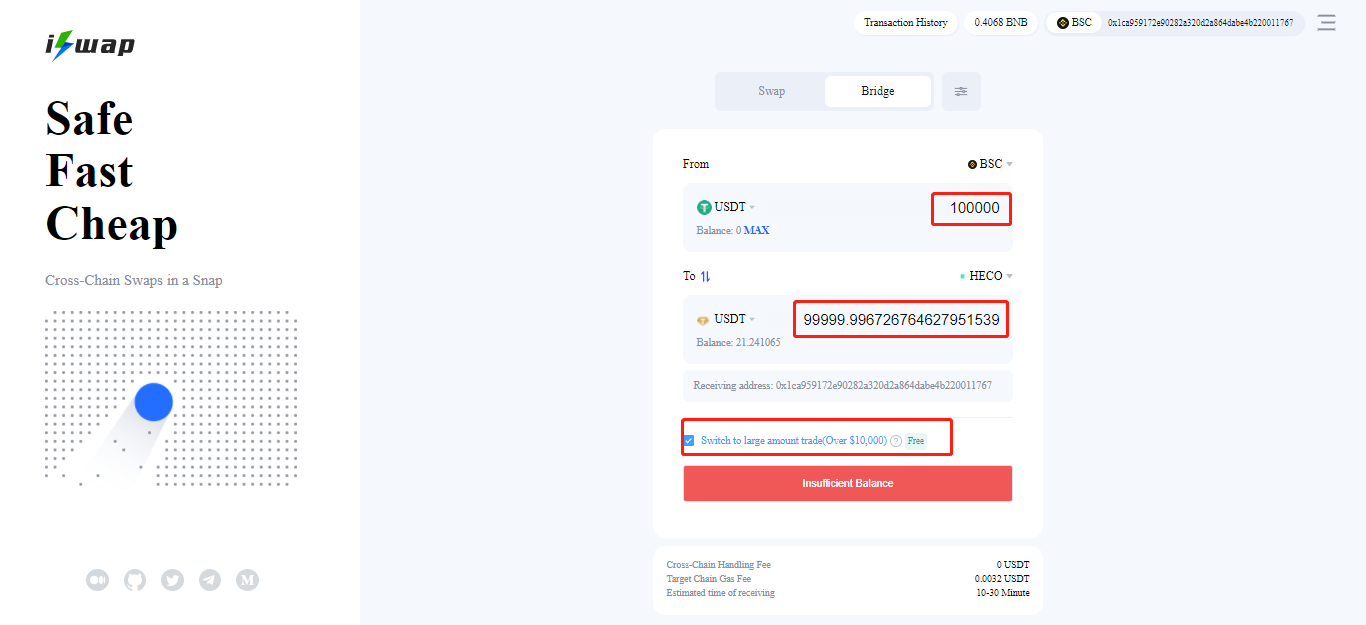Open the circular M social icon
The height and width of the screenshot is (625, 1366).
(247, 579)
